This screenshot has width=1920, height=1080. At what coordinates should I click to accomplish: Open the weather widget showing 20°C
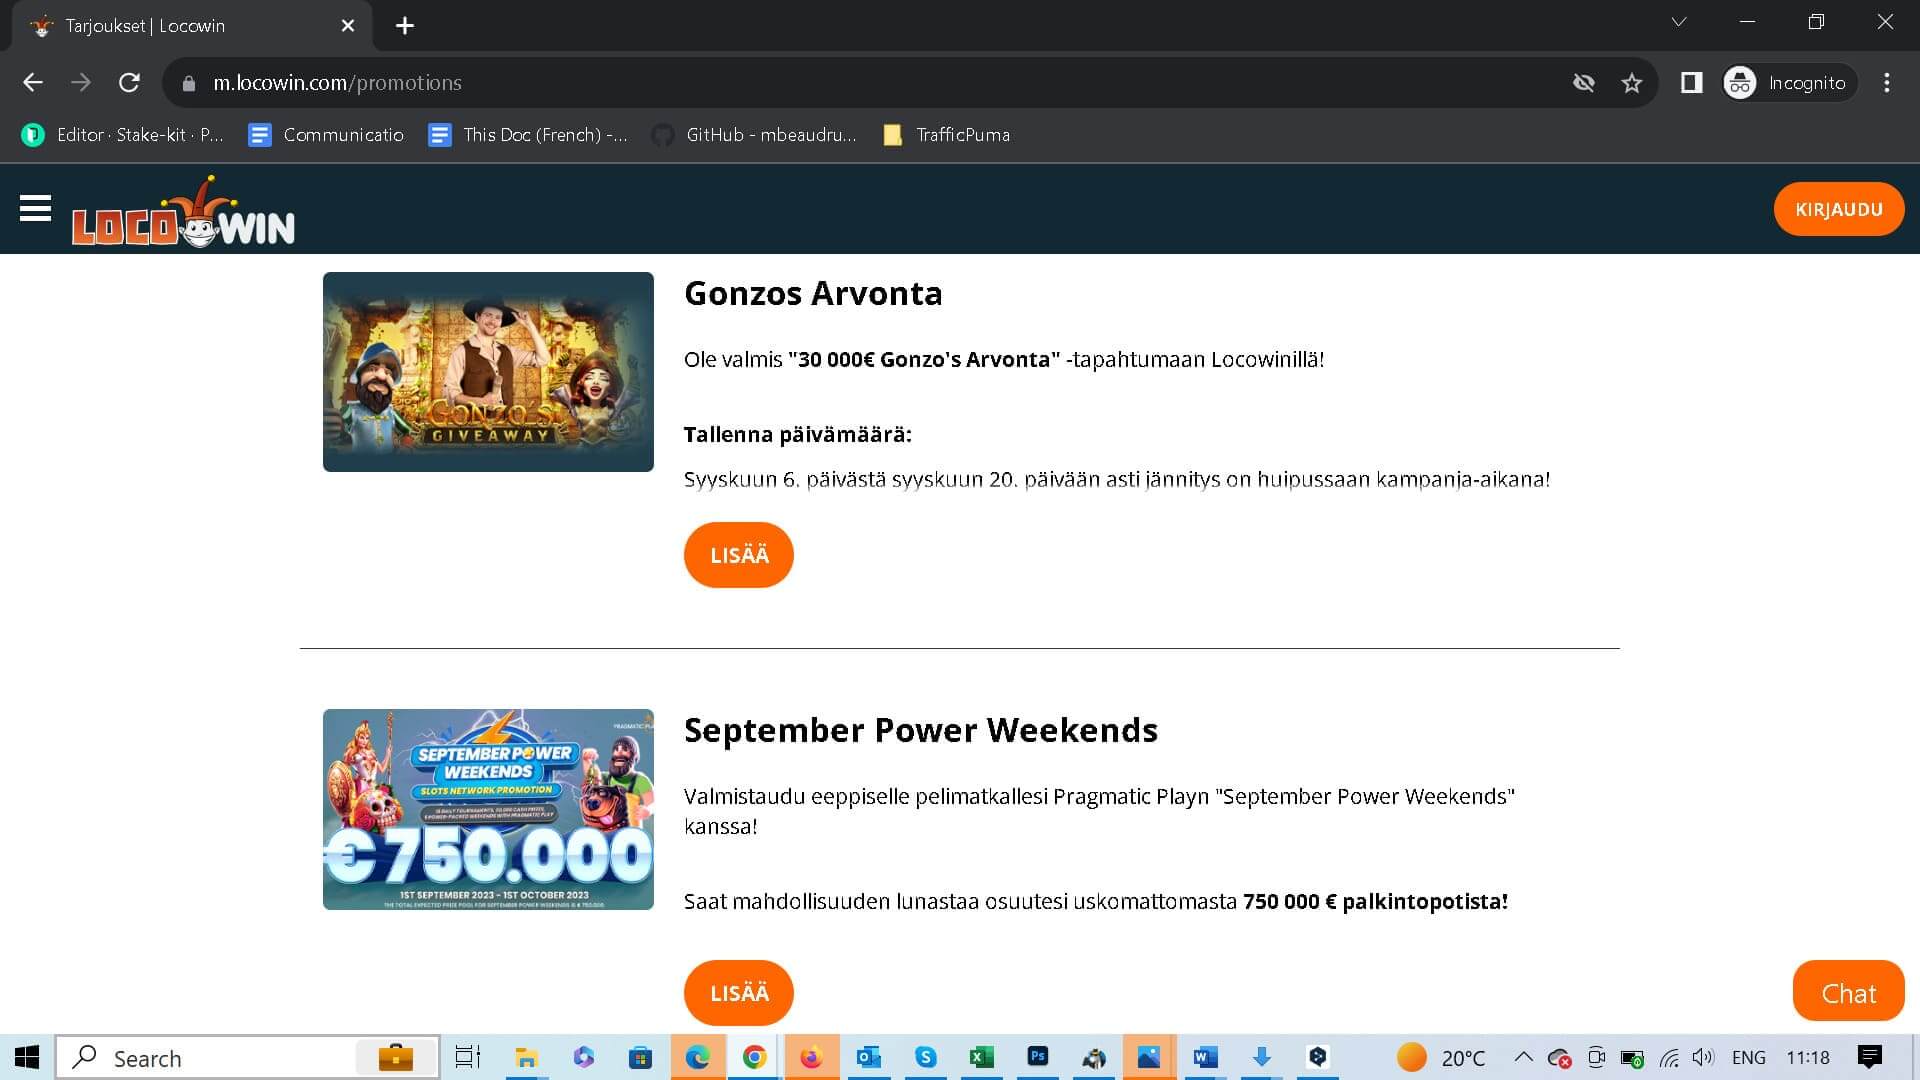coord(1441,1057)
